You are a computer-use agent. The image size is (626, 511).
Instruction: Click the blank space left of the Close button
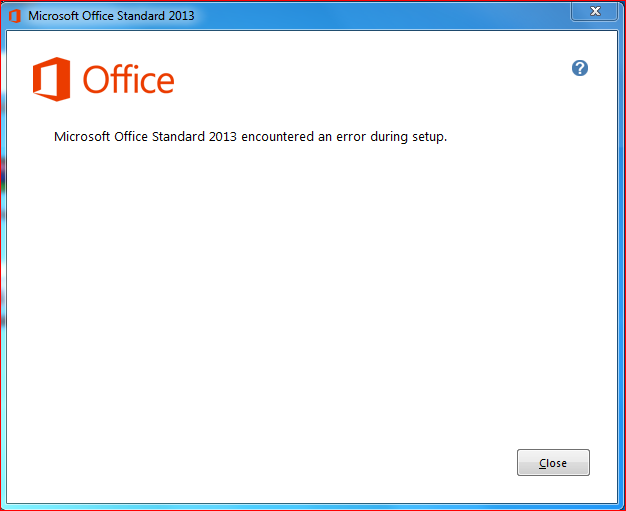[x=279, y=462]
